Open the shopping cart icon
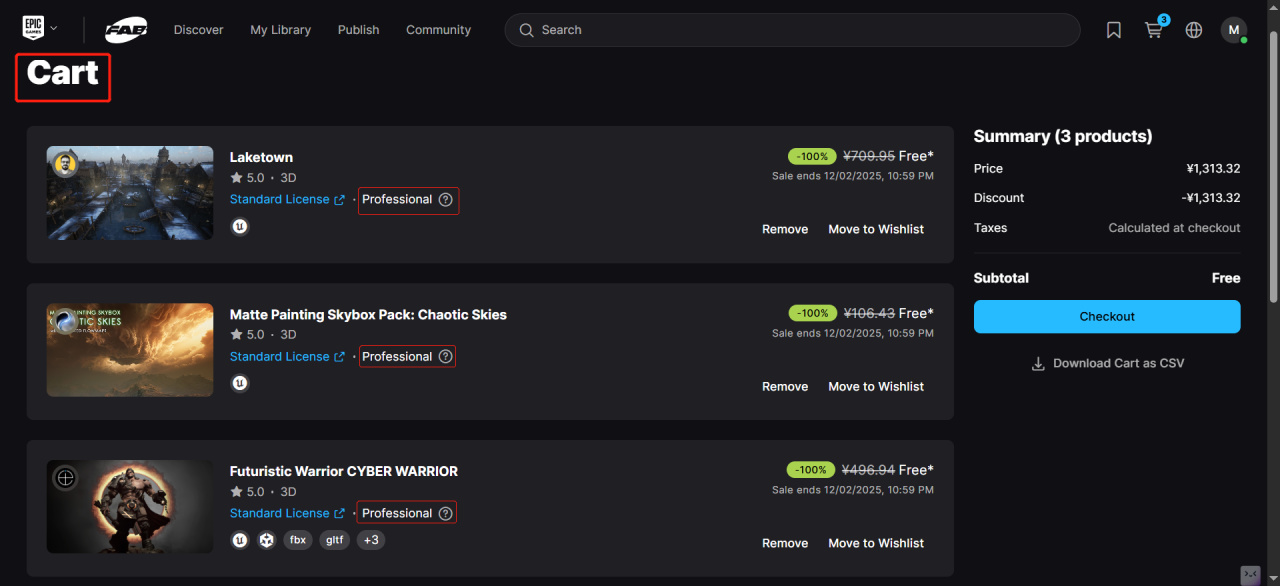1280x586 pixels. click(x=1154, y=30)
